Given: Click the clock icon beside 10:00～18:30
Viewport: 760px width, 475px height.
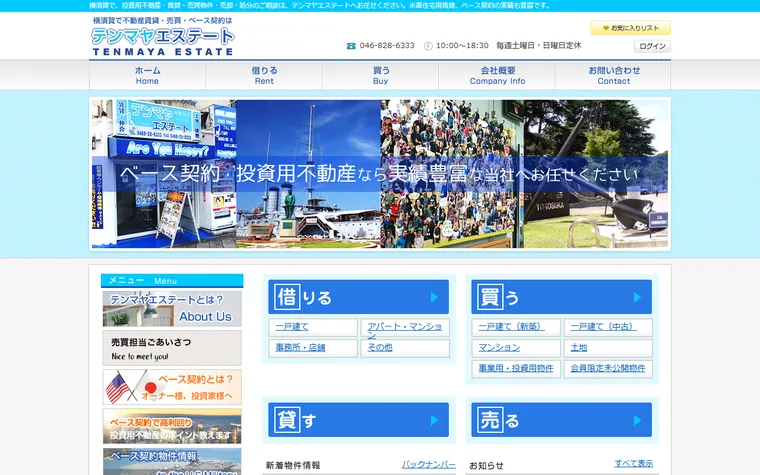Looking at the screenshot, I should (x=428, y=46).
